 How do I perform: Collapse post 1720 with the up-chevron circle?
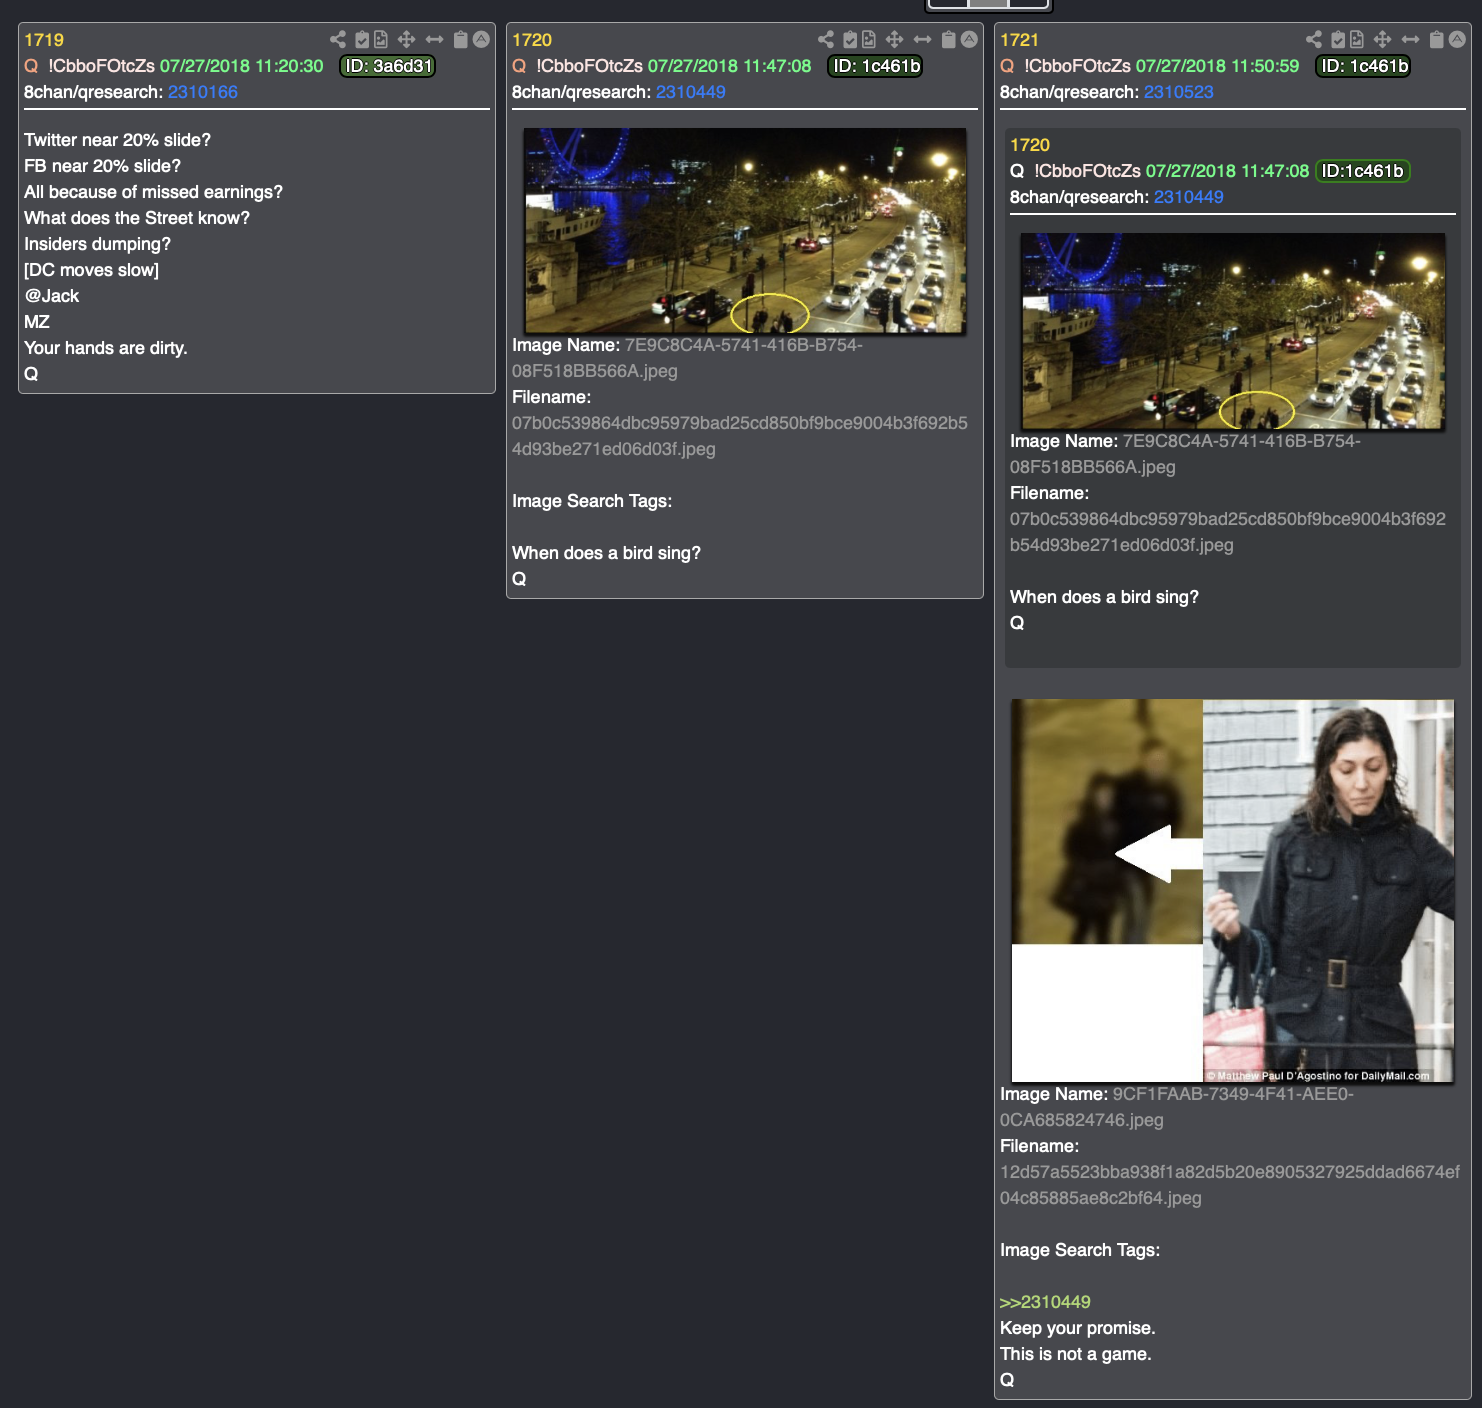point(969,39)
